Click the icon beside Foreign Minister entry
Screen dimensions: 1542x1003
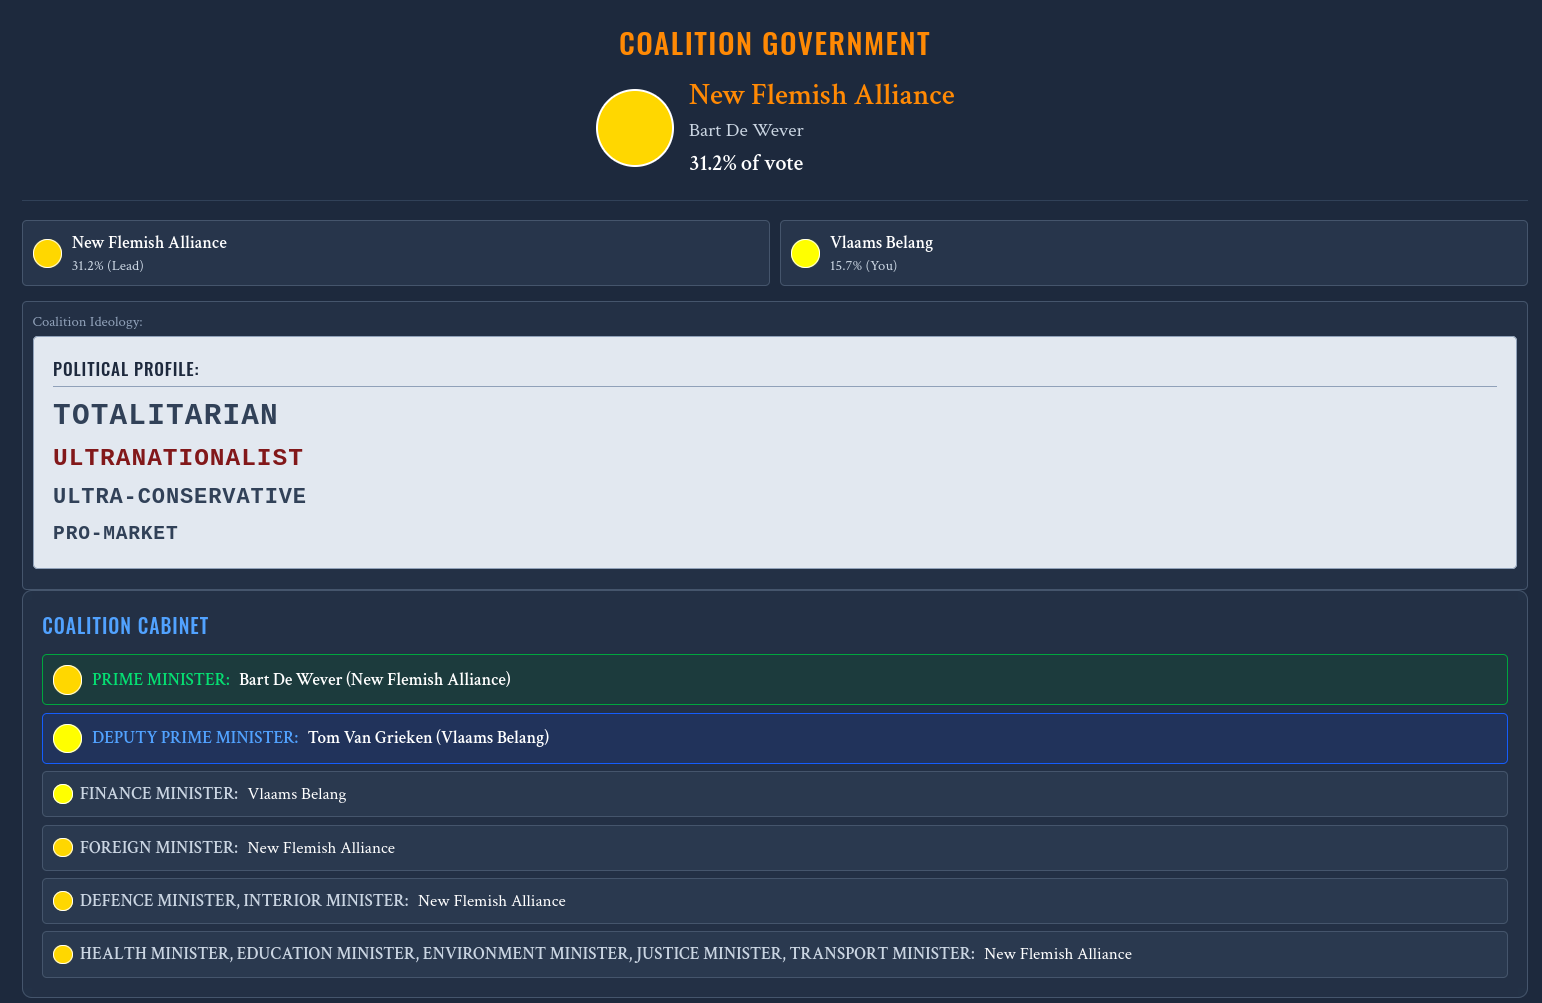coord(63,847)
